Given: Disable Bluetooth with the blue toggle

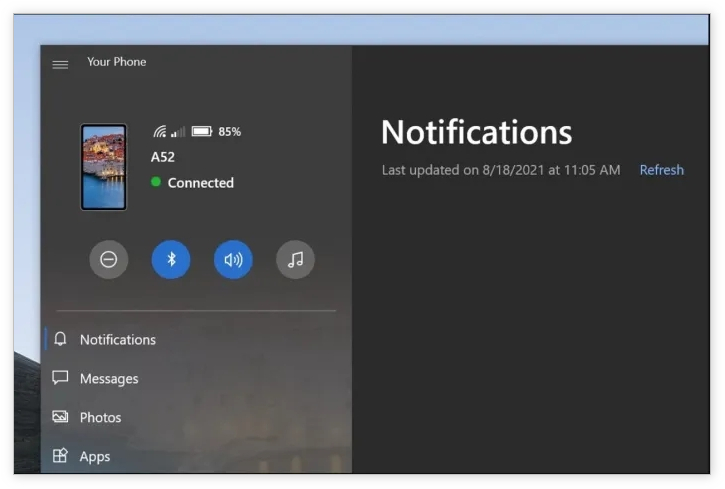Looking at the screenshot, I should click(x=171, y=260).
